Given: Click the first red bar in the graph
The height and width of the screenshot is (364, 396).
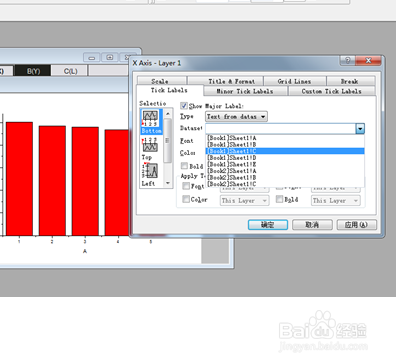Looking at the screenshot, I should pyautogui.click(x=19, y=179).
